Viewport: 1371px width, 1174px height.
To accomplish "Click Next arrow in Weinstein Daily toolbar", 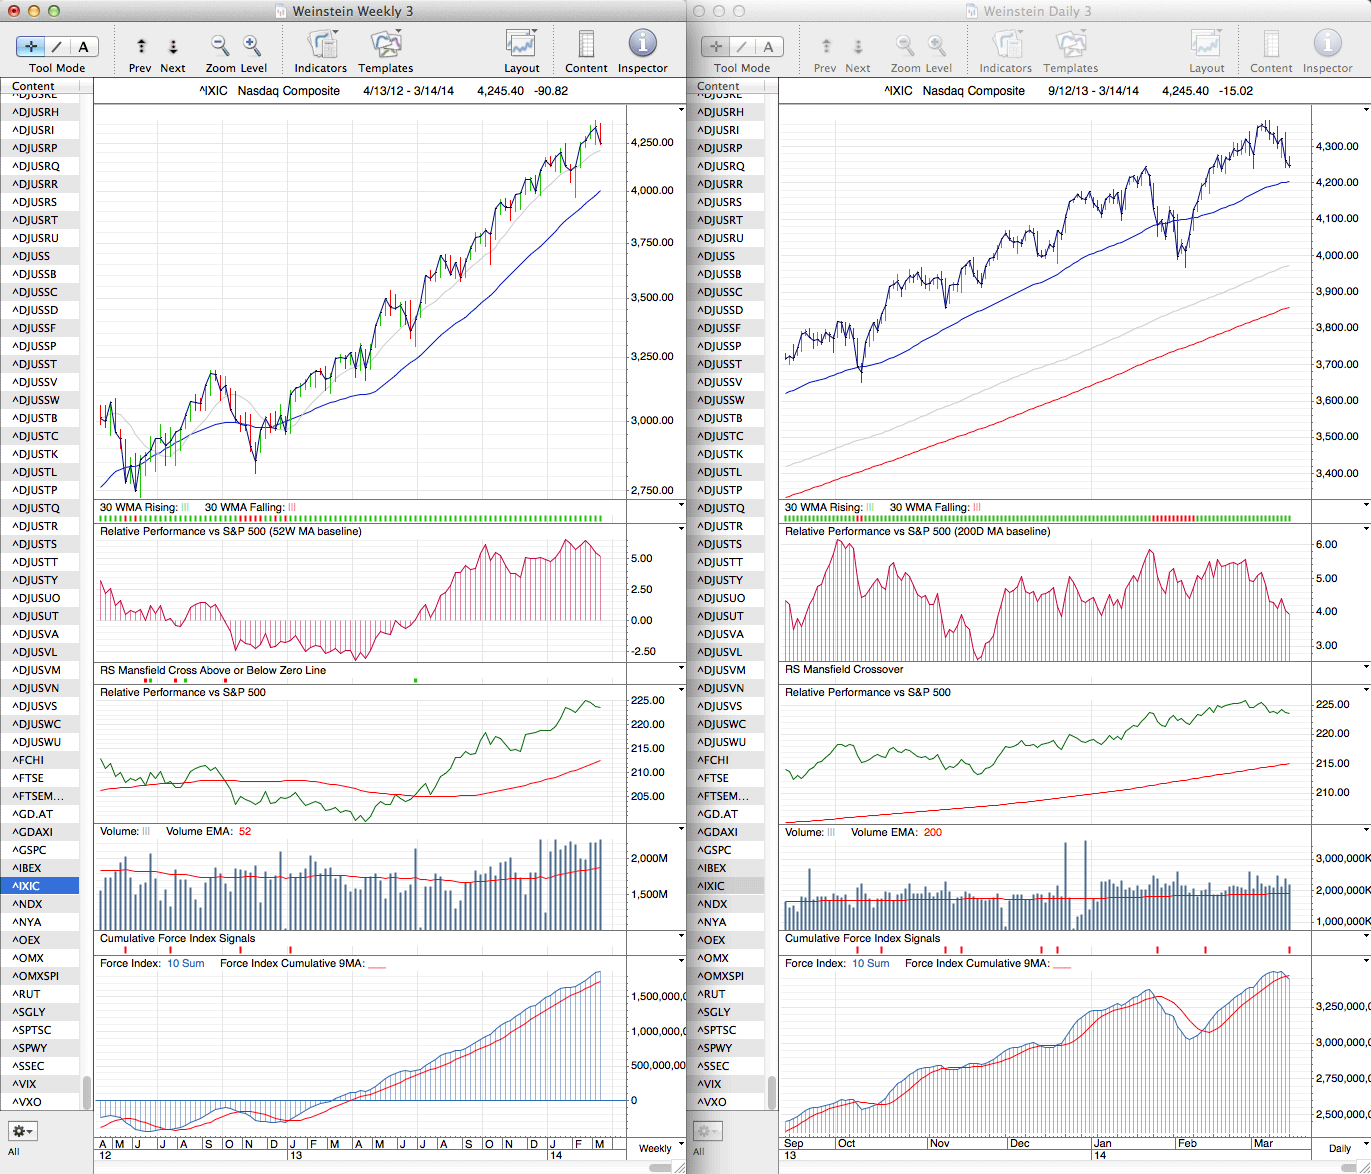I will click(858, 46).
